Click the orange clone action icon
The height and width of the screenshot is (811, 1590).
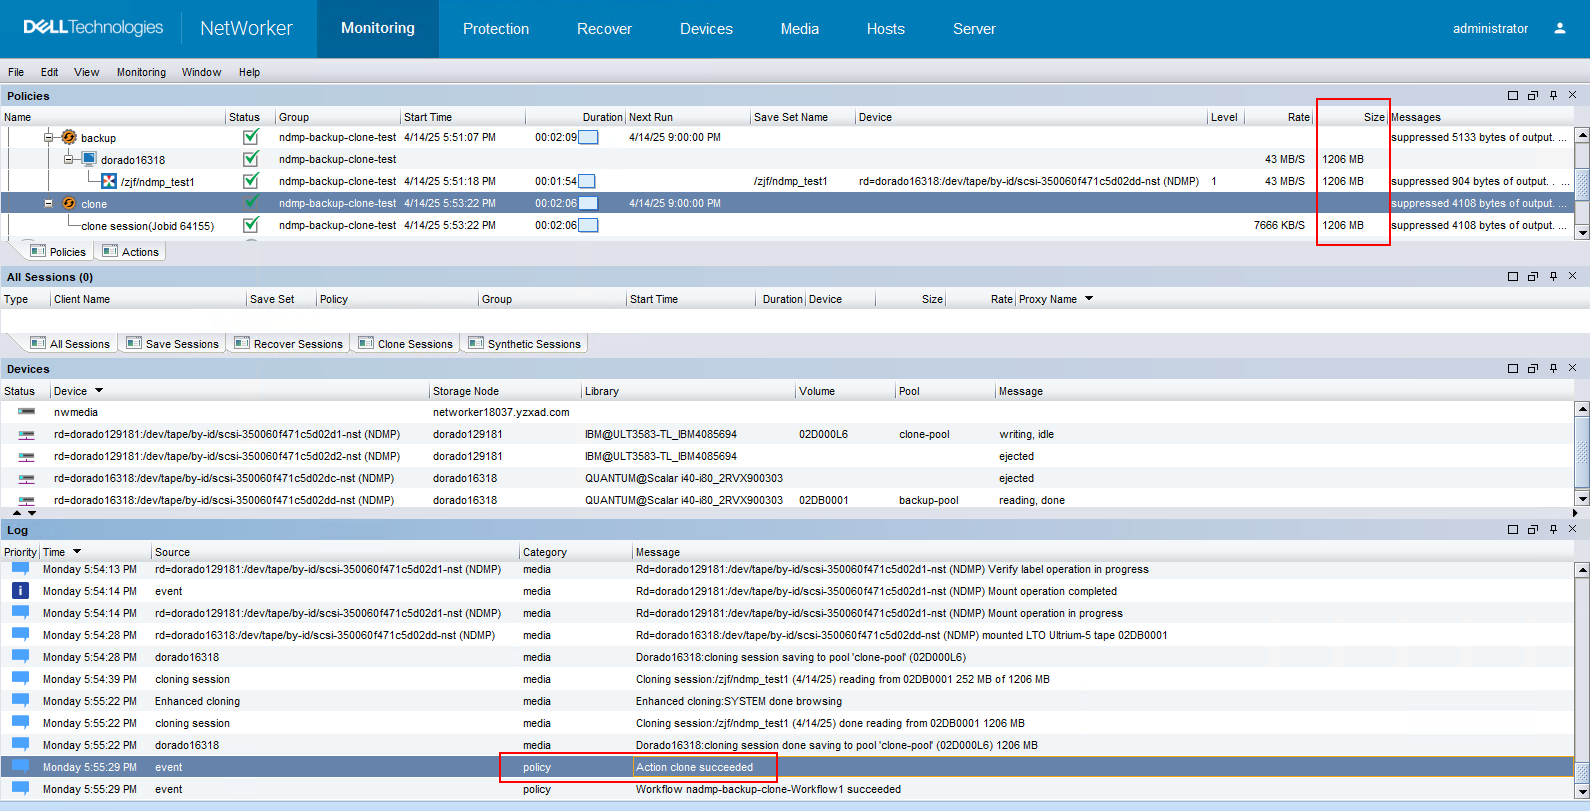click(x=69, y=203)
